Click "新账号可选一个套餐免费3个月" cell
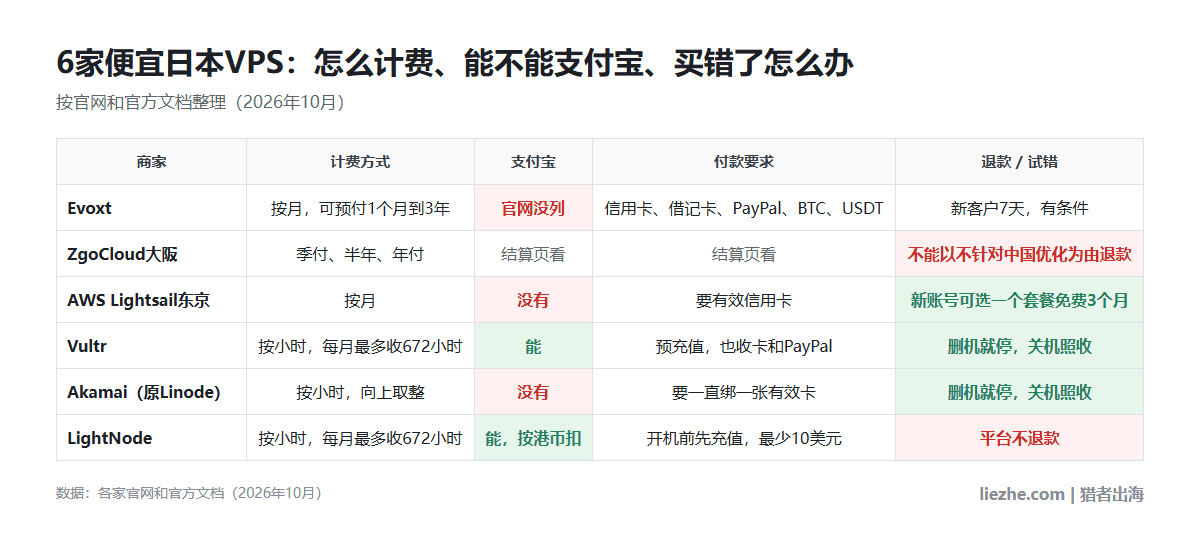1200x548 pixels. pyautogui.click(x=1019, y=300)
